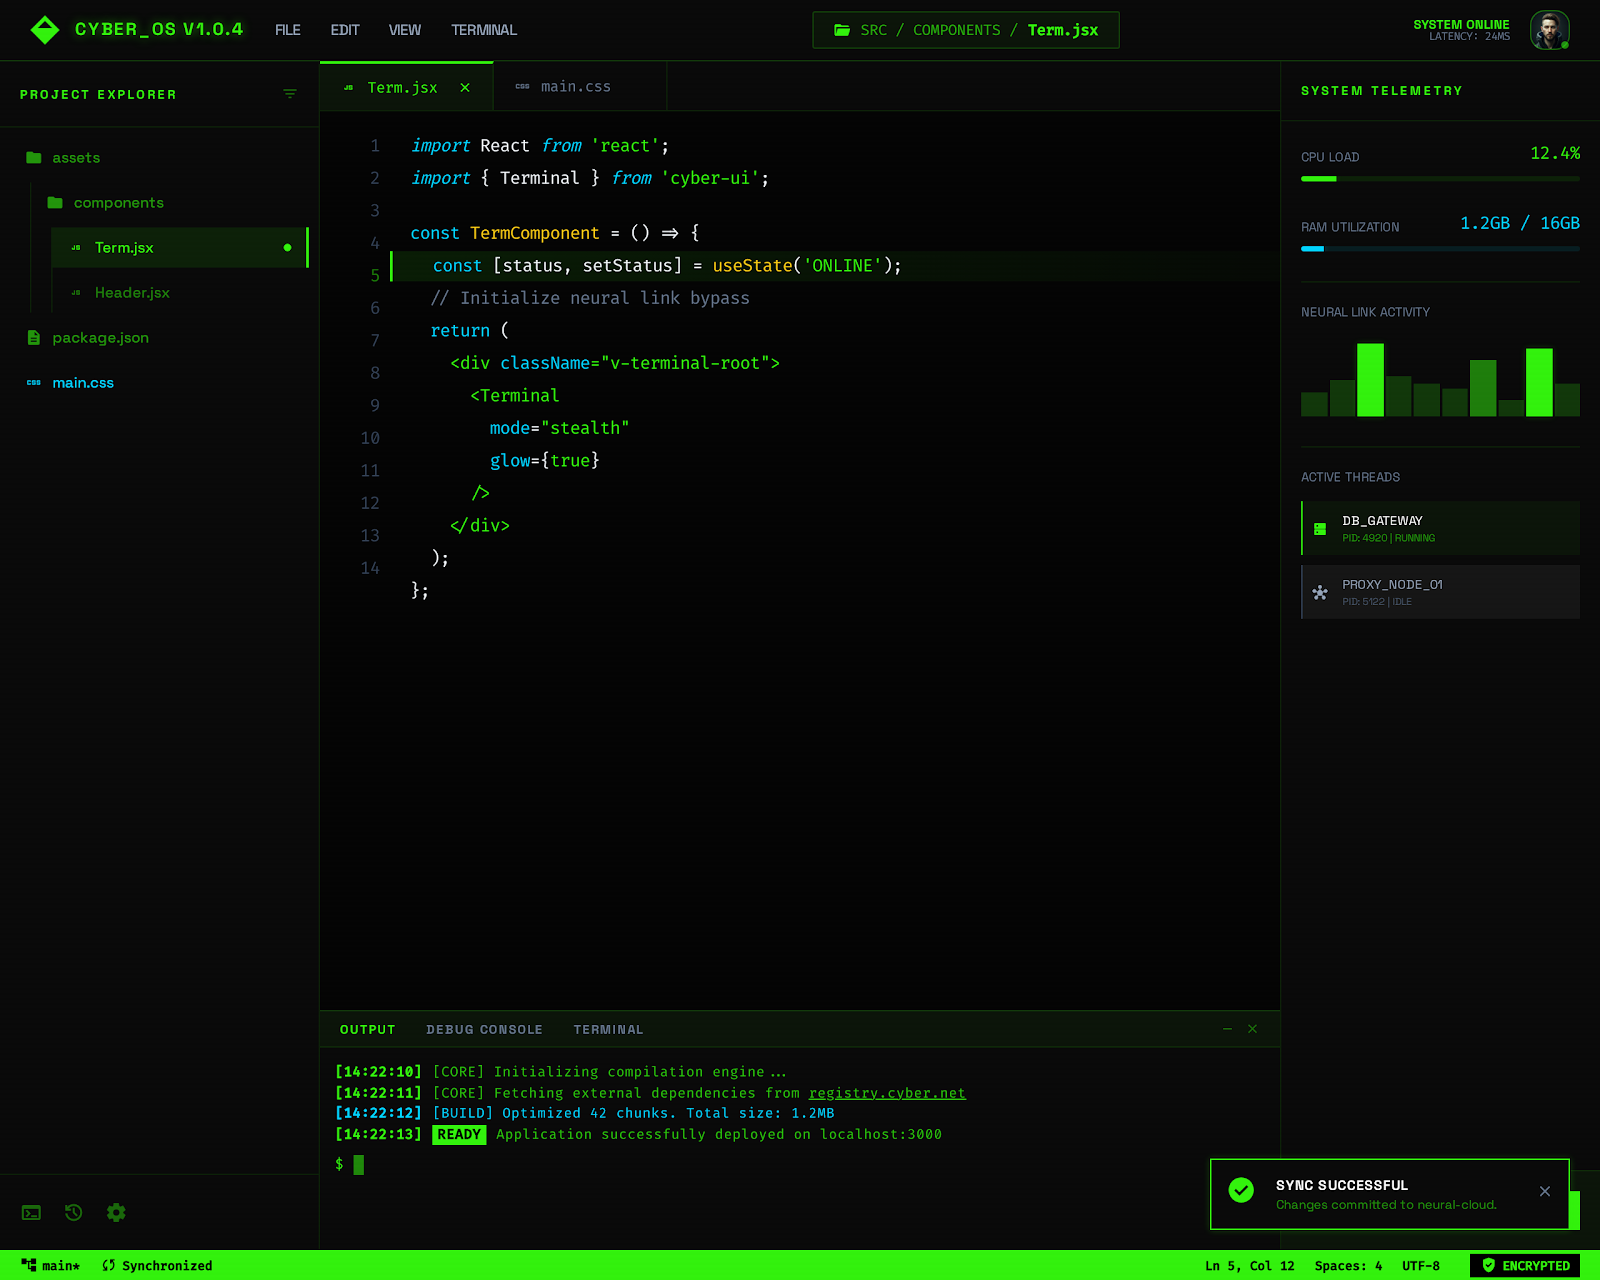
Task: Collapse the components folder
Action: coord(118,203)
